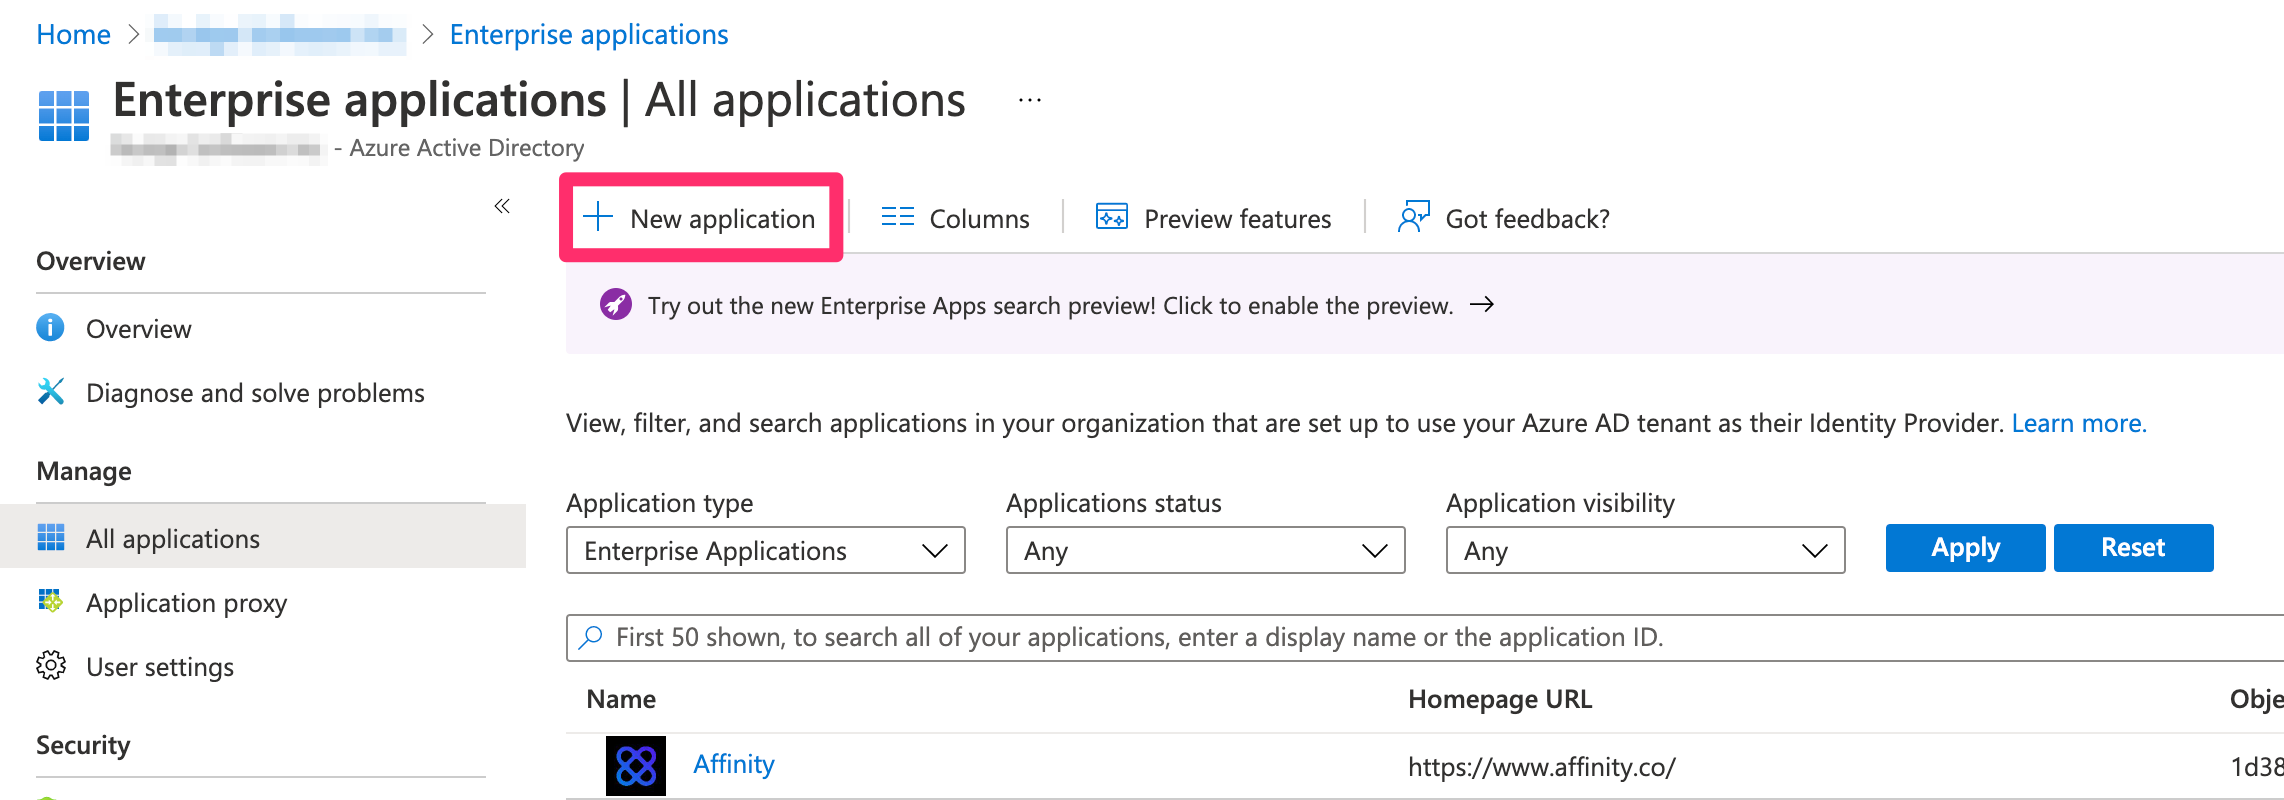Expand the Applications status dropdown
This screenshot has height=800, width=2284.
point(1205,550)
